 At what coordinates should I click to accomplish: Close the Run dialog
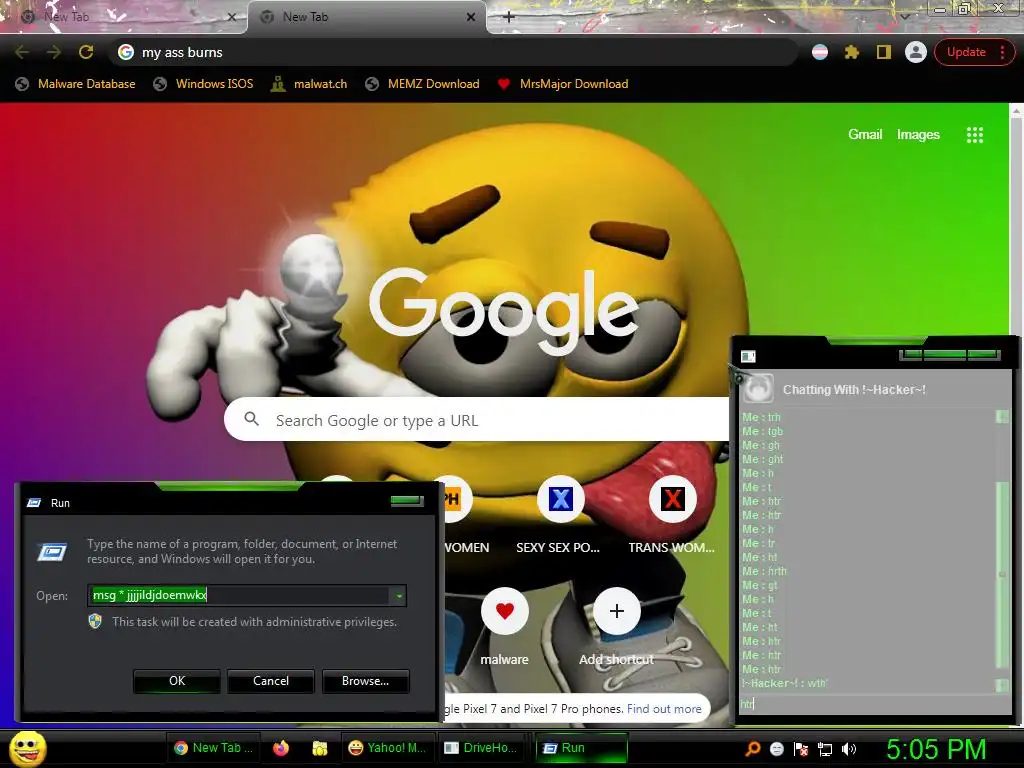pyautogui.click(x=407, y=501)
